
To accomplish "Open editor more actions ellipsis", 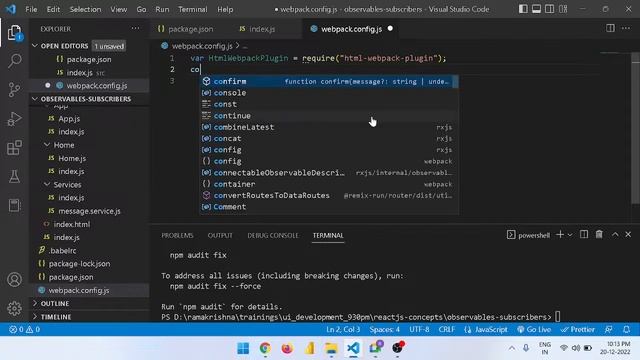I will [626, 28].
